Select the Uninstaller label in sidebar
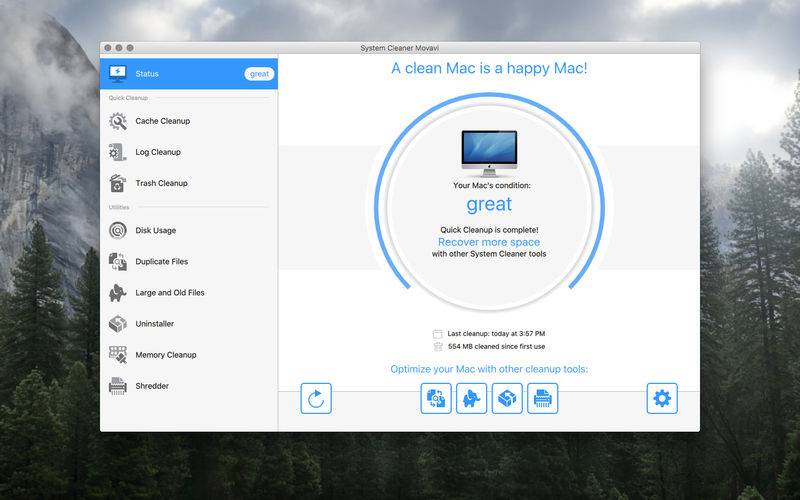 pyautogui.click(x=155, y=324)
